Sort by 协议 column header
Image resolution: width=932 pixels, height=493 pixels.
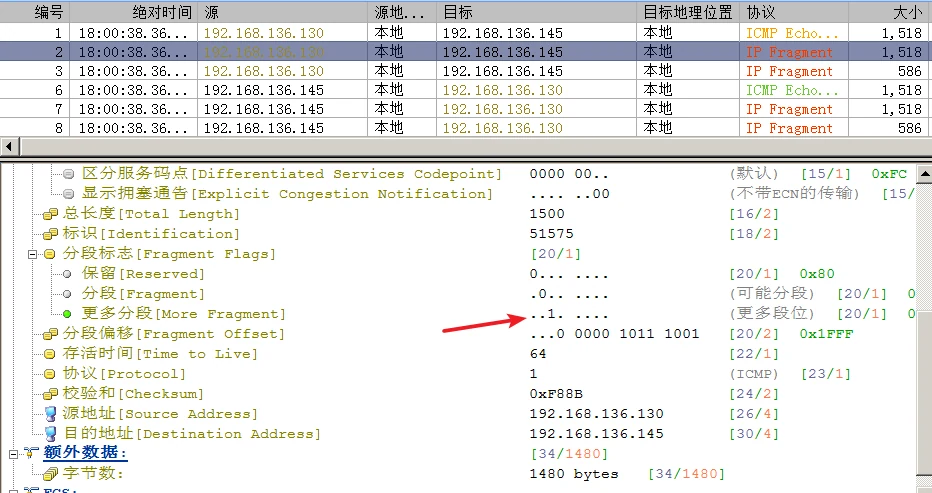coord(794,12)
